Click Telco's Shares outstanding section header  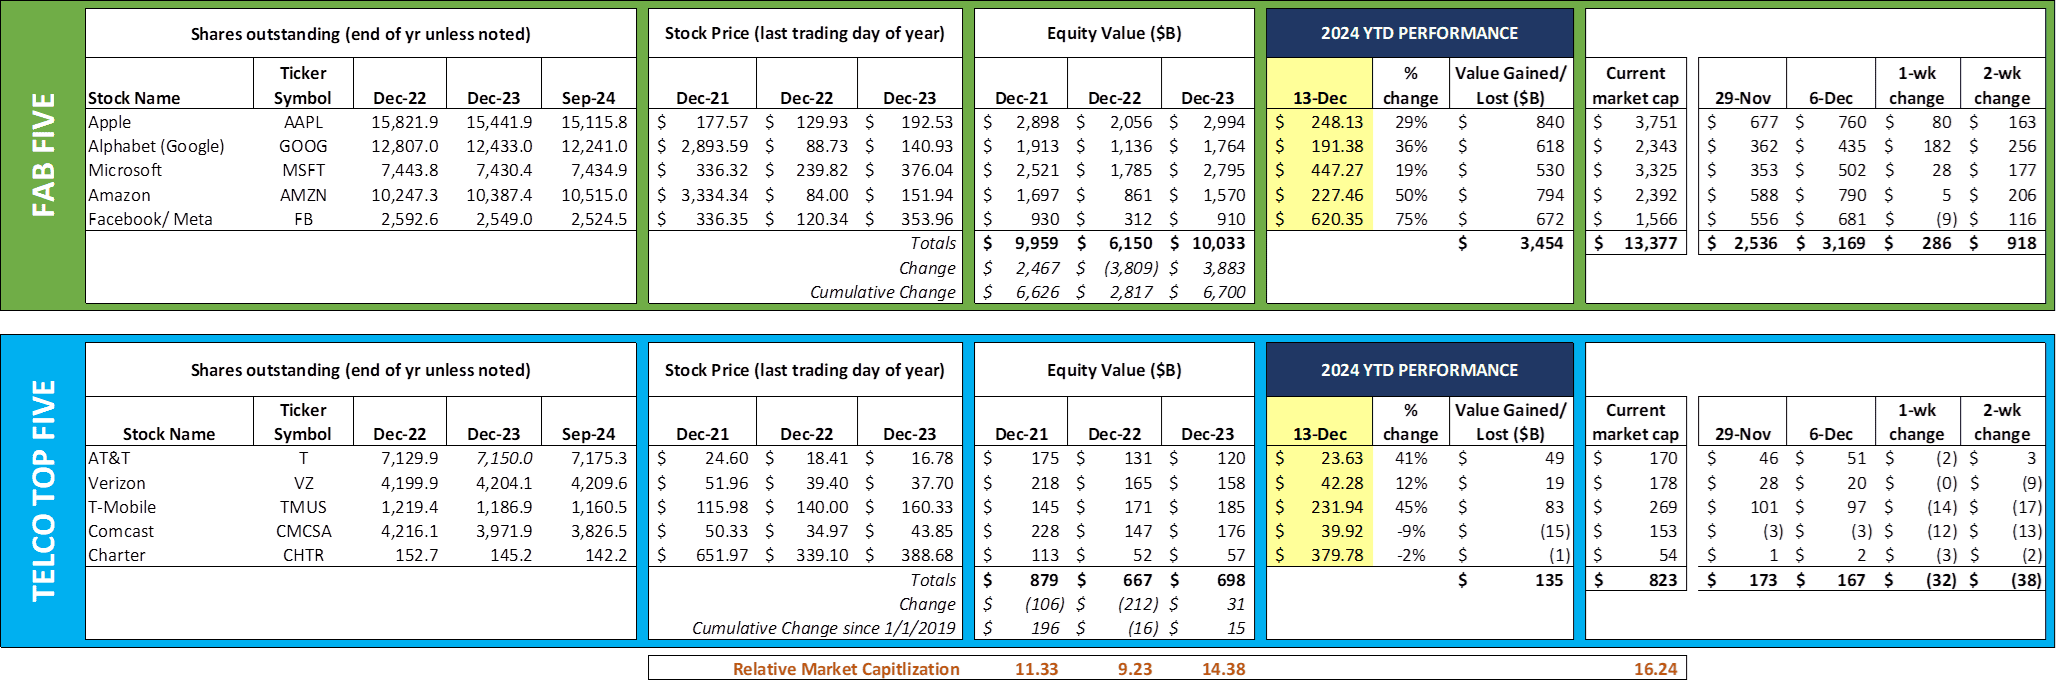click(360, 370)
